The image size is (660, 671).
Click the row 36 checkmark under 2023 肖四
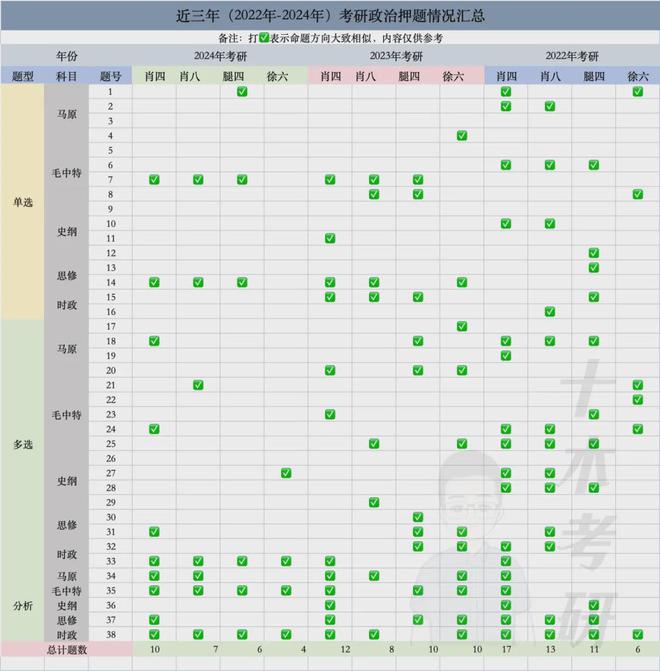pyautogui.click(x=330, y=605)
